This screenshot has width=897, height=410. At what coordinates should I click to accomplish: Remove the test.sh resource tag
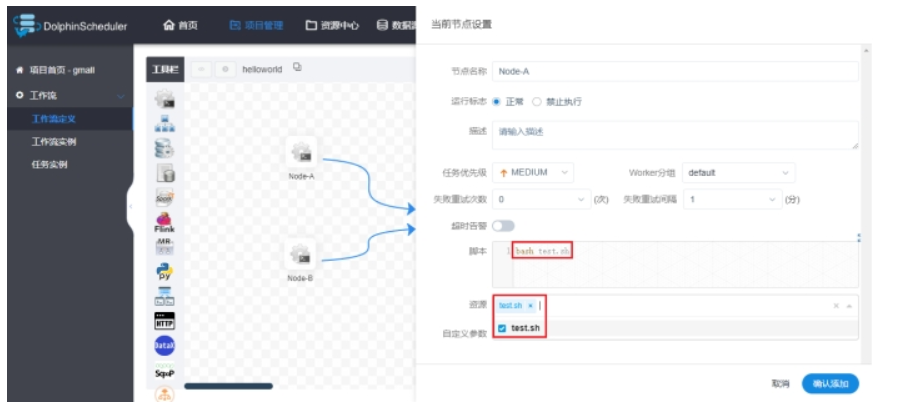pyautogui.click(x=530, y=306)
